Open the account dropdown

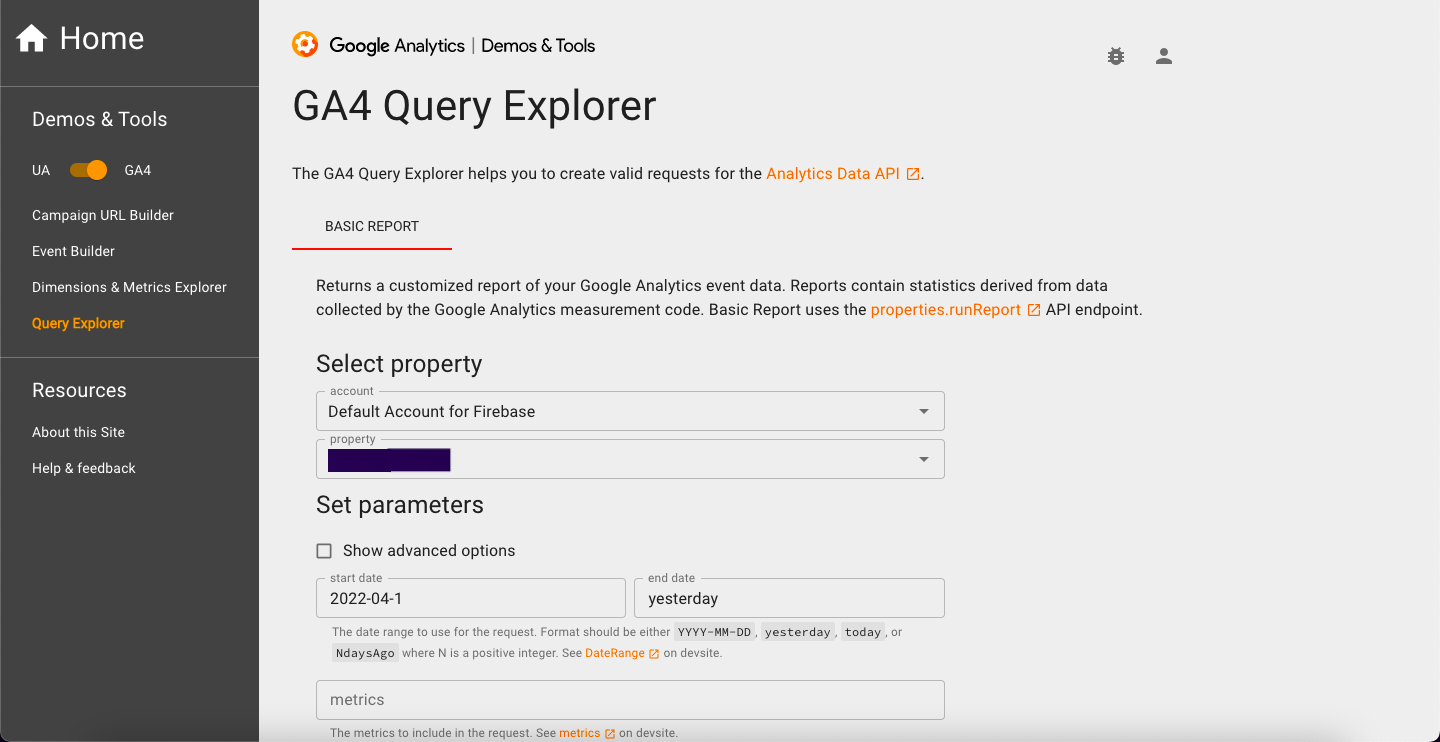[x=630, y=411]
